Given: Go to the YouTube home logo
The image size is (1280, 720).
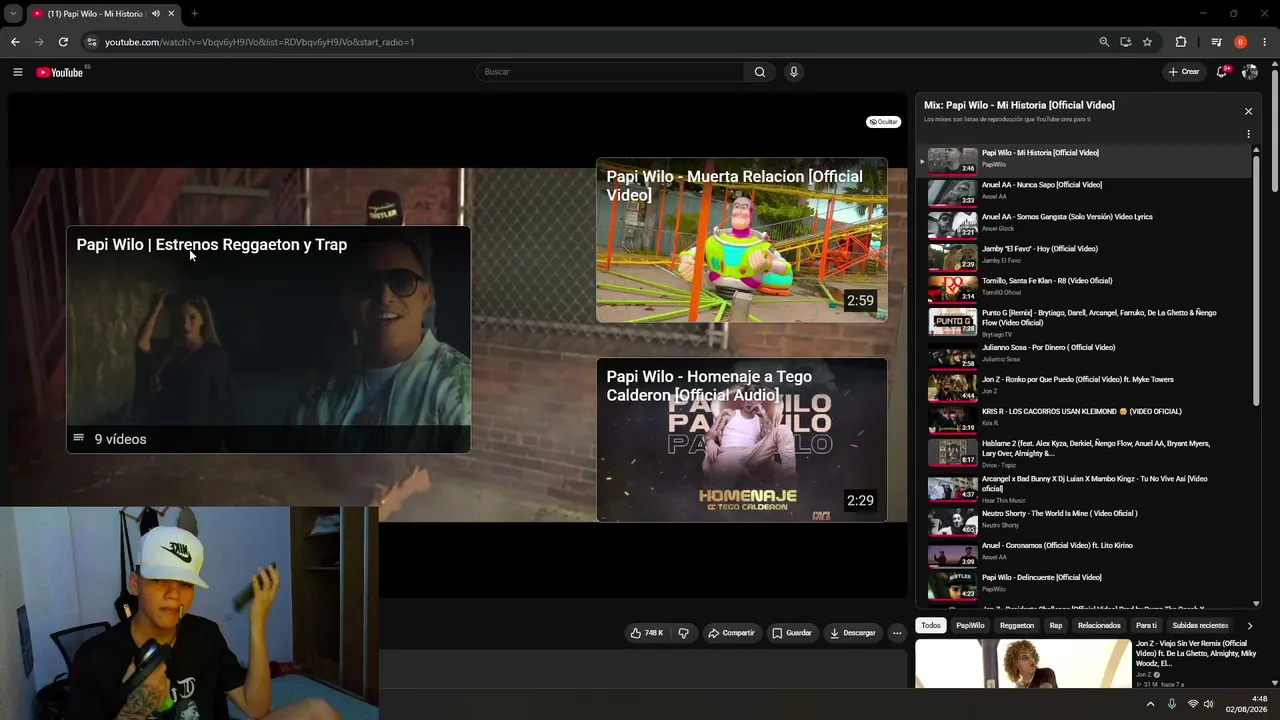Looking at the screenshot, I should pos(61,72).
